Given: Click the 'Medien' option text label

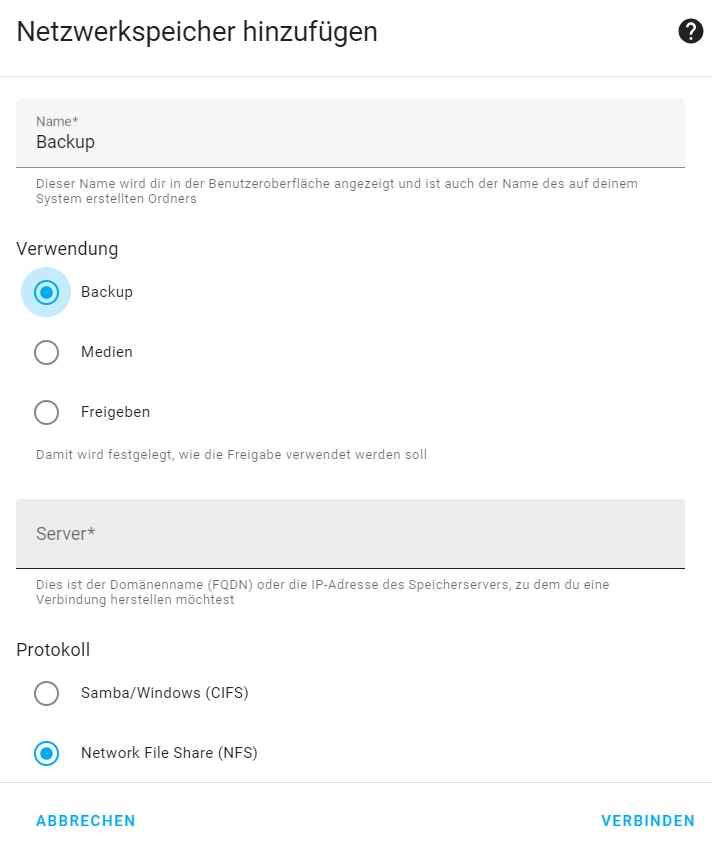Looking at the screenshot, I should click(x=107, y=352).
